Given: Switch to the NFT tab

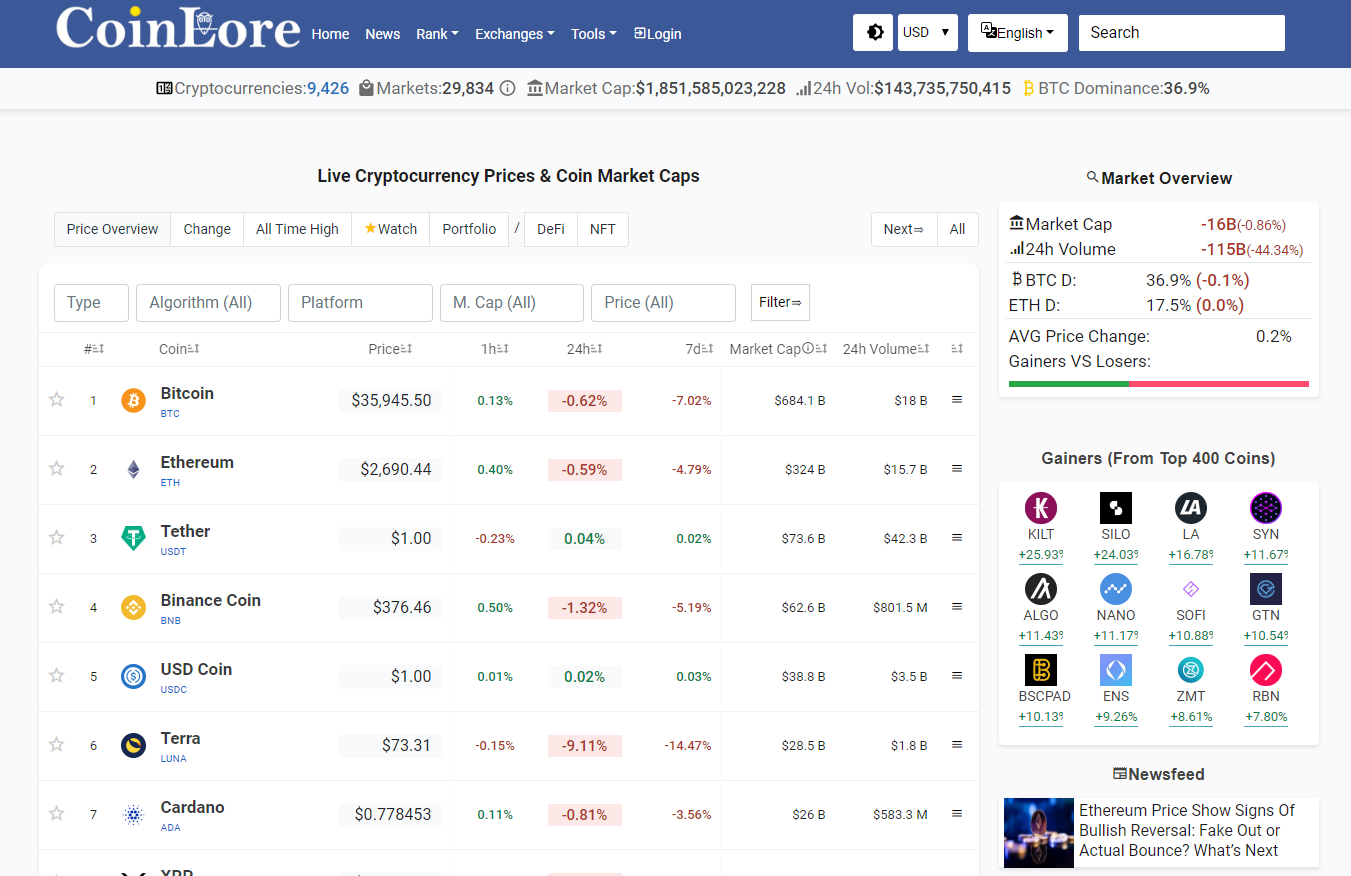Looking at the screenshot, I should [x=603, y=229].
